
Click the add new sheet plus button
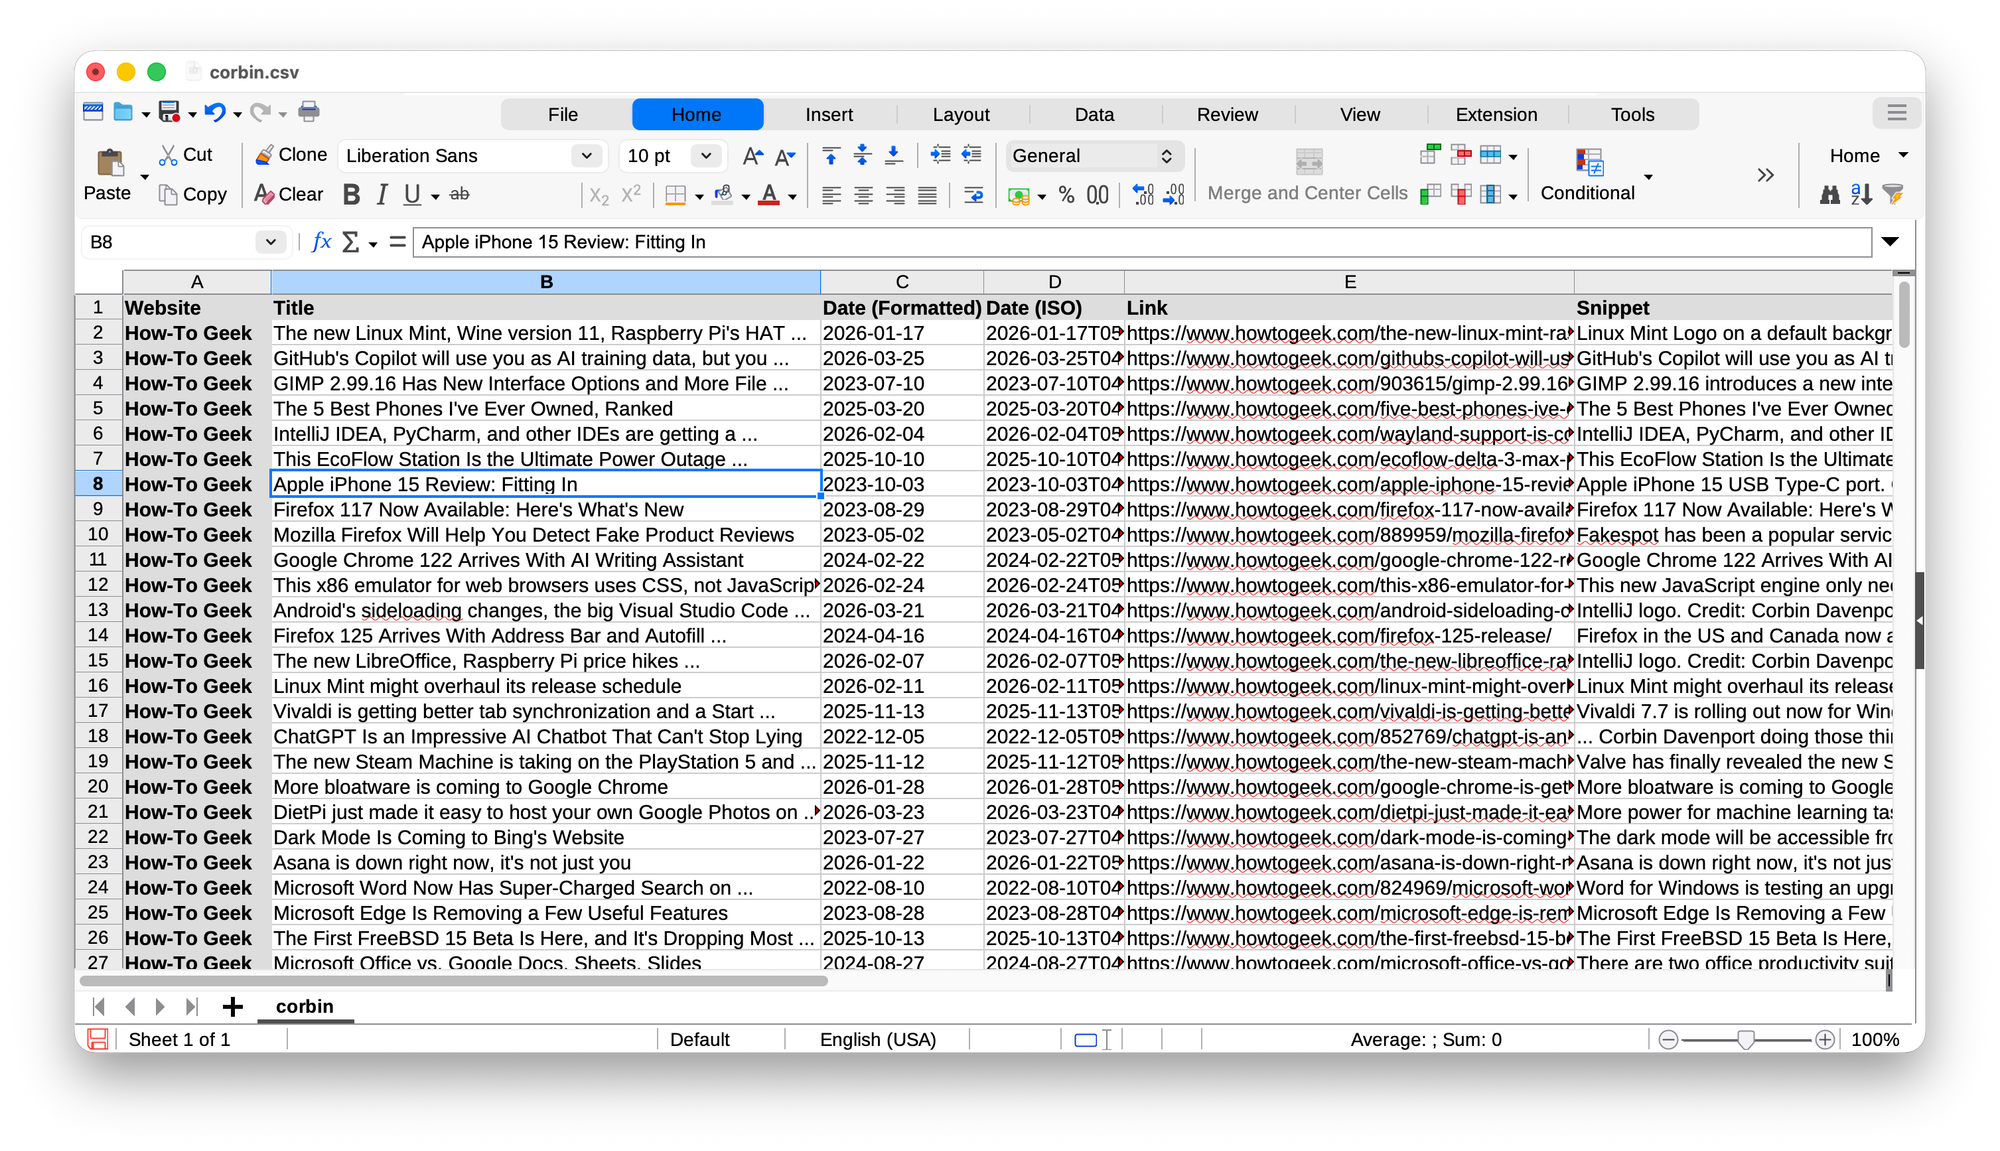tap(232, 1007)
